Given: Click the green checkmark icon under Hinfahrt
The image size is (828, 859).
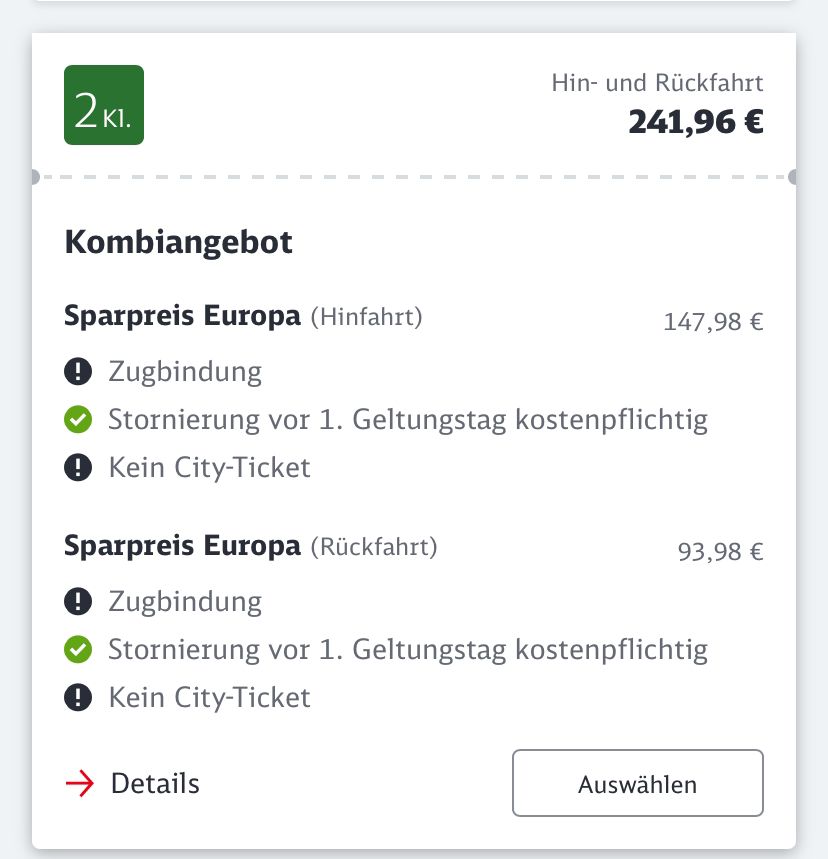Looking at the screenshot, I should (78, 420).
